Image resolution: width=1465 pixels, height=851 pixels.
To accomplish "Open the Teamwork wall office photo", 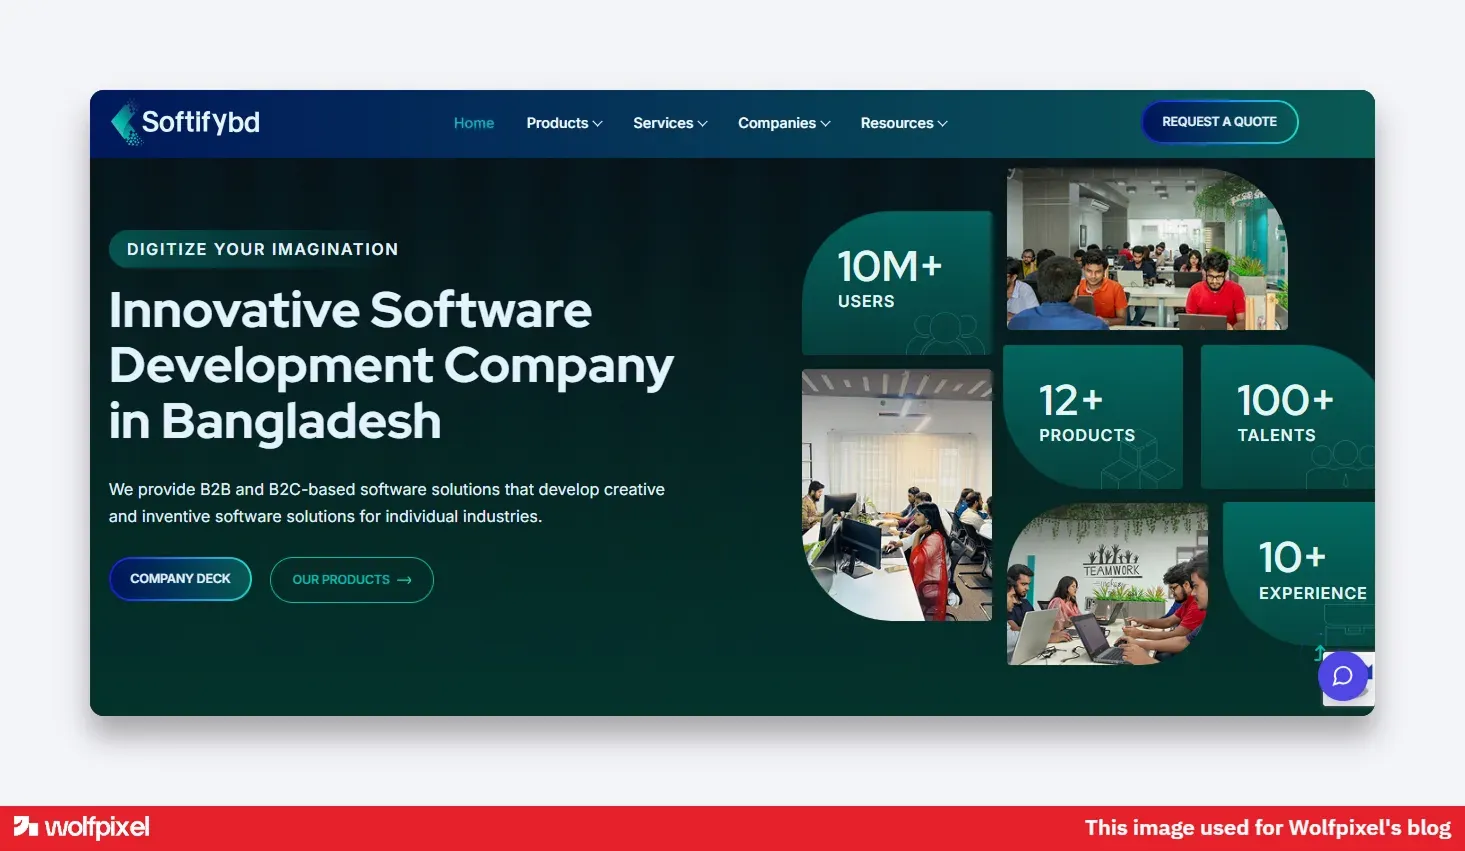I will [x=1107, y=584].
